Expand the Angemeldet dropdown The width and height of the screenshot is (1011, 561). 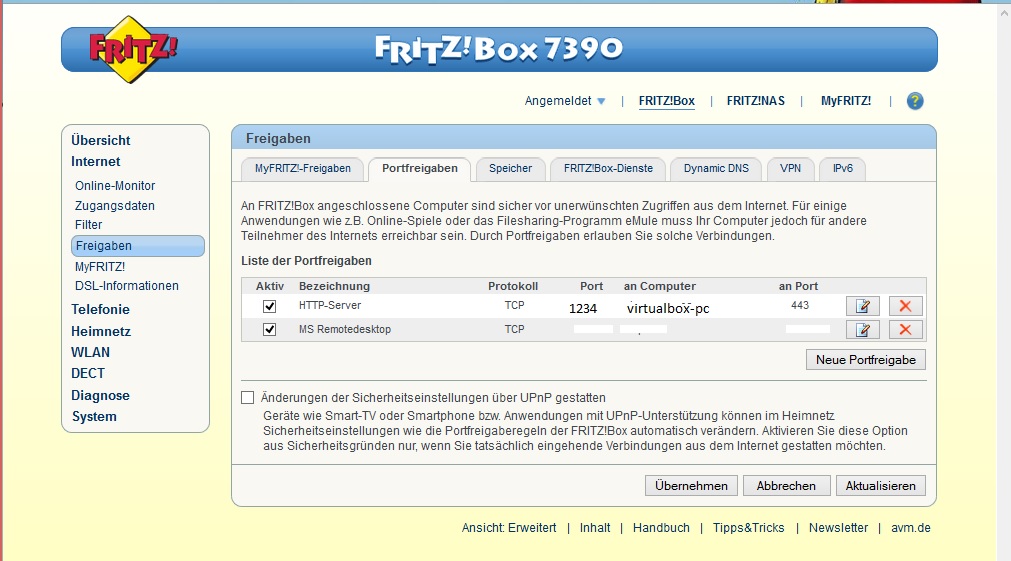click(565, 101)
